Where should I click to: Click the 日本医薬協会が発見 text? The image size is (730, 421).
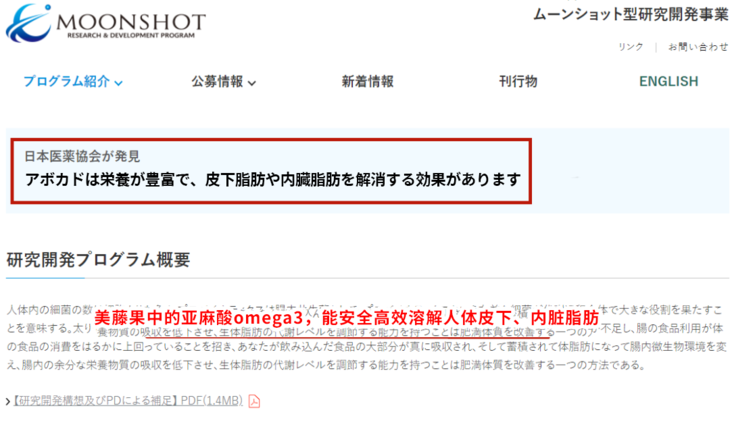point(82,156)
